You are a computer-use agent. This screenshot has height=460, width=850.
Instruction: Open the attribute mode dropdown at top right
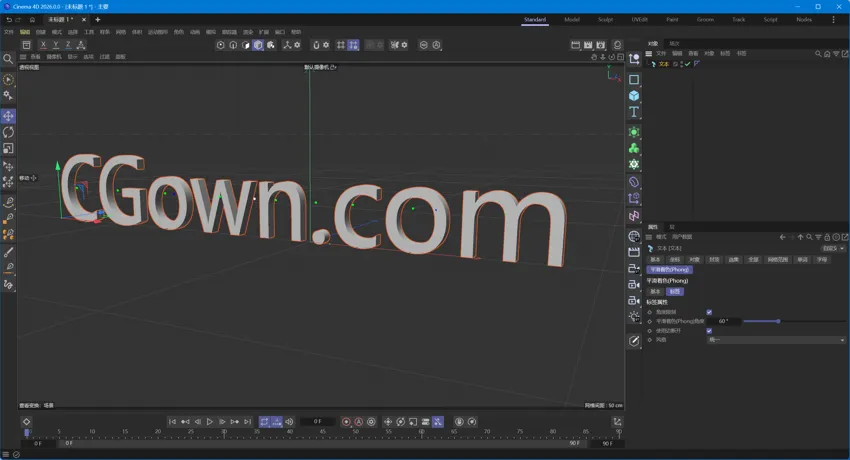832,248
